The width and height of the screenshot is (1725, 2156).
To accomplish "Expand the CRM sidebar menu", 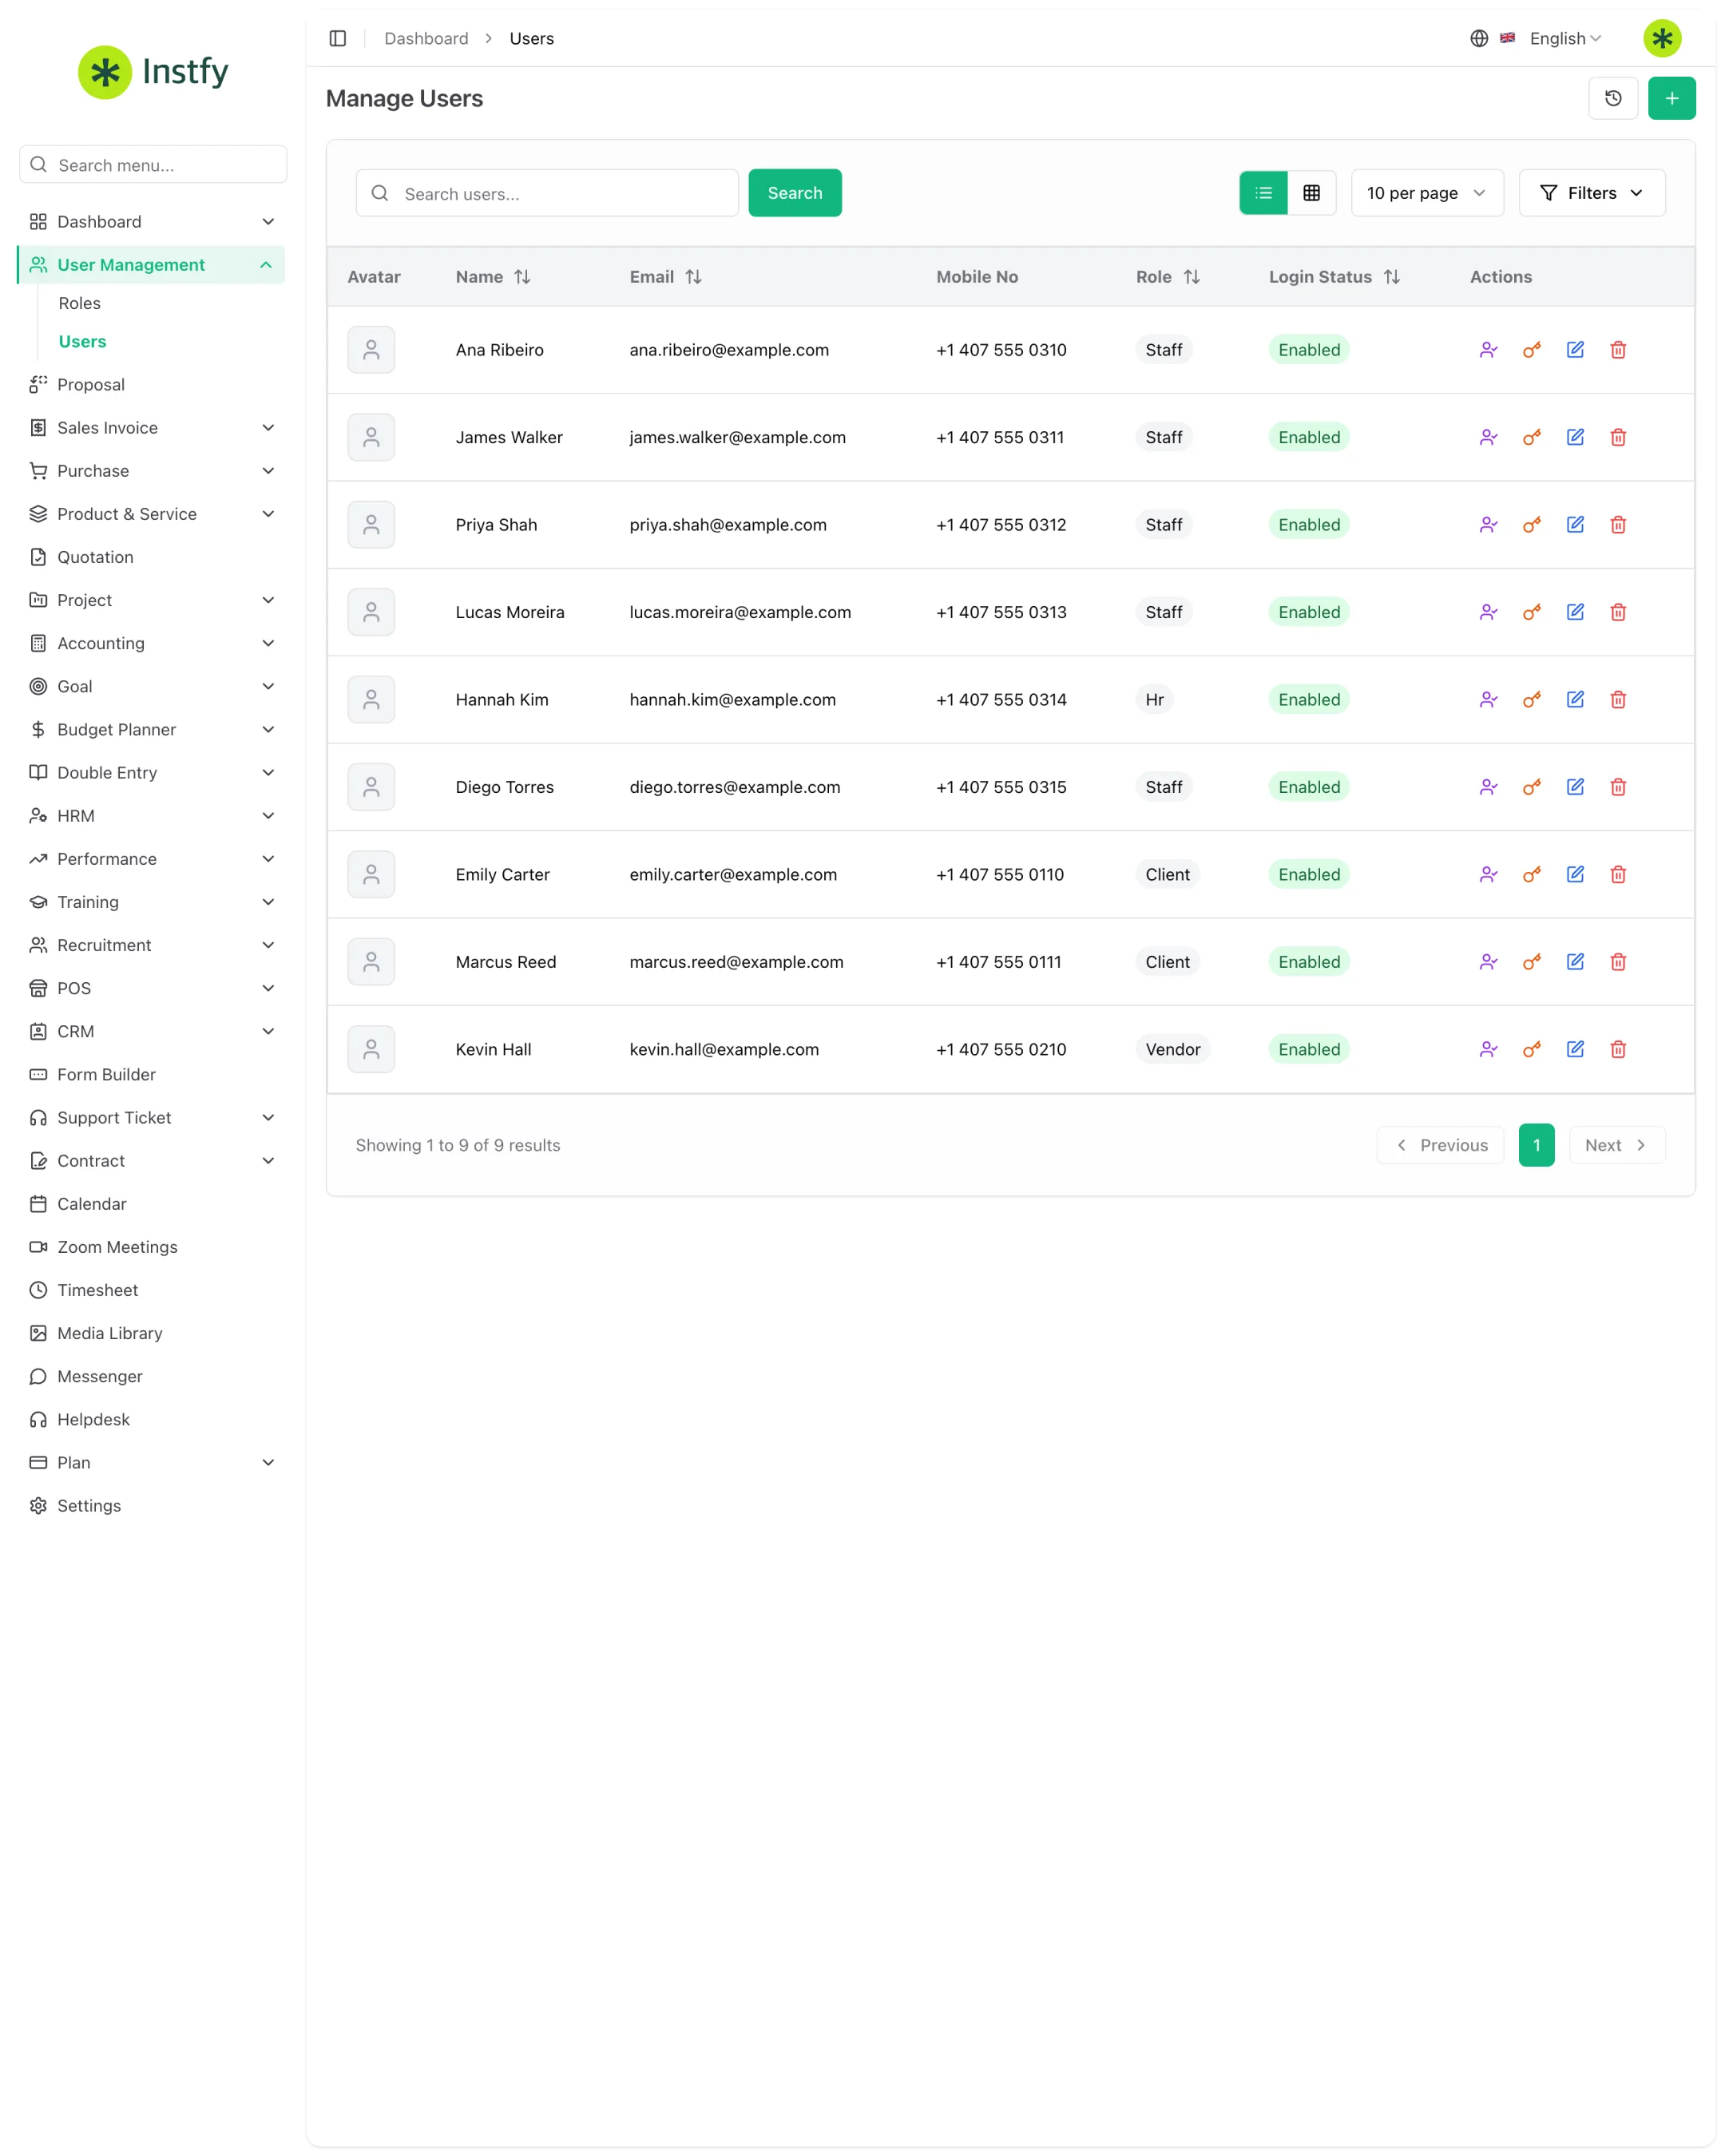I will pos(151,1032).
